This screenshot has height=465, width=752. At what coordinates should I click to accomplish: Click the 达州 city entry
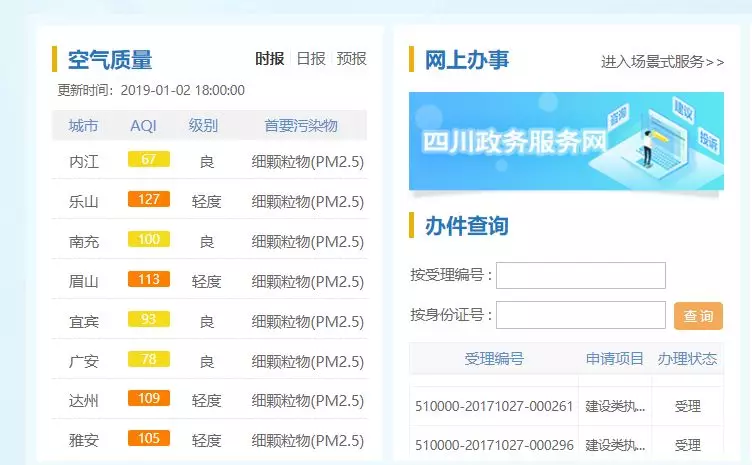tap(84, 401)
